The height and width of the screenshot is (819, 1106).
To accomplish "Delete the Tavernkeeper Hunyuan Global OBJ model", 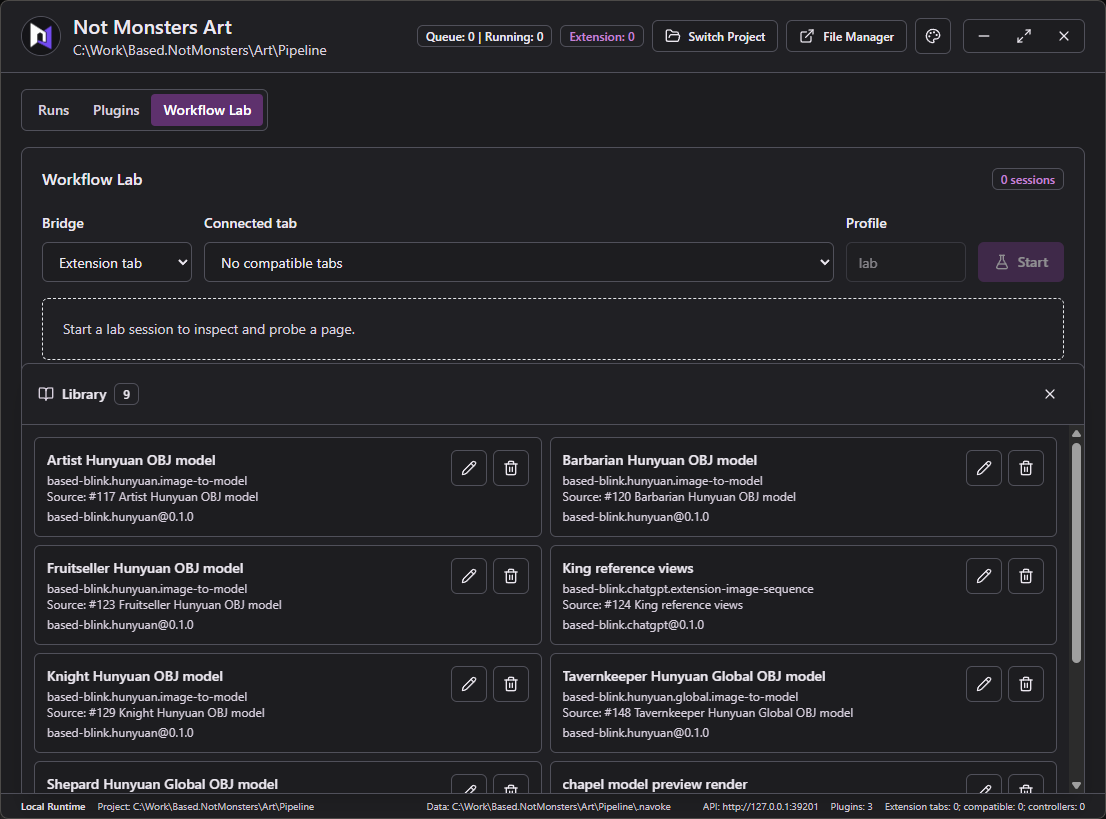I will click(x=1026, y=684).
